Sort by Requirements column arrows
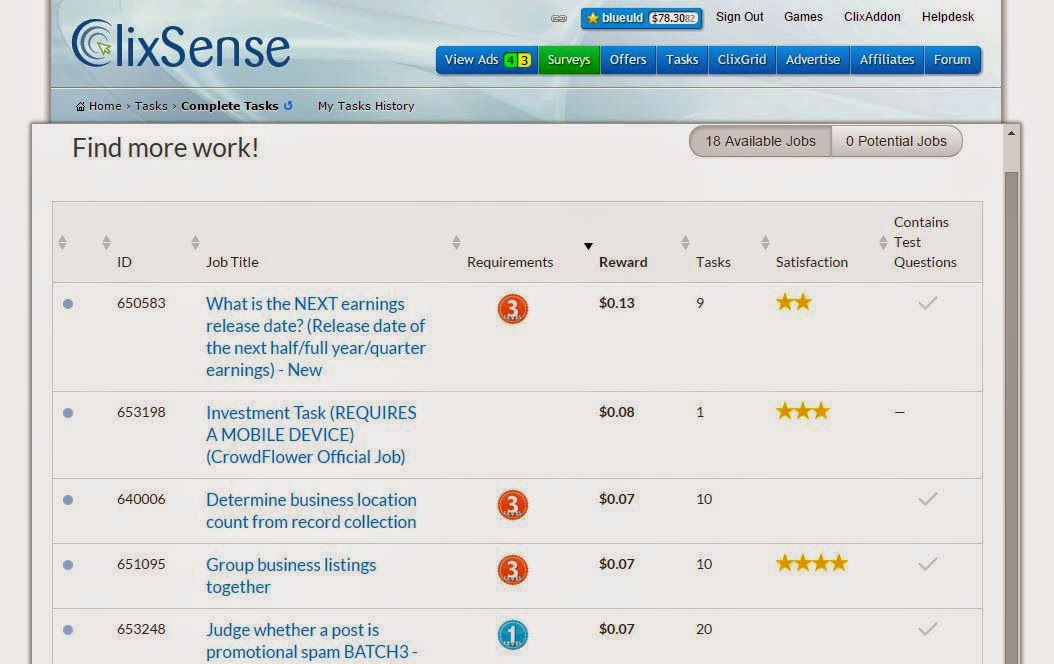The width and height of the screenshot is (1054, 664). pyautogui.click(x=456, y=243)
